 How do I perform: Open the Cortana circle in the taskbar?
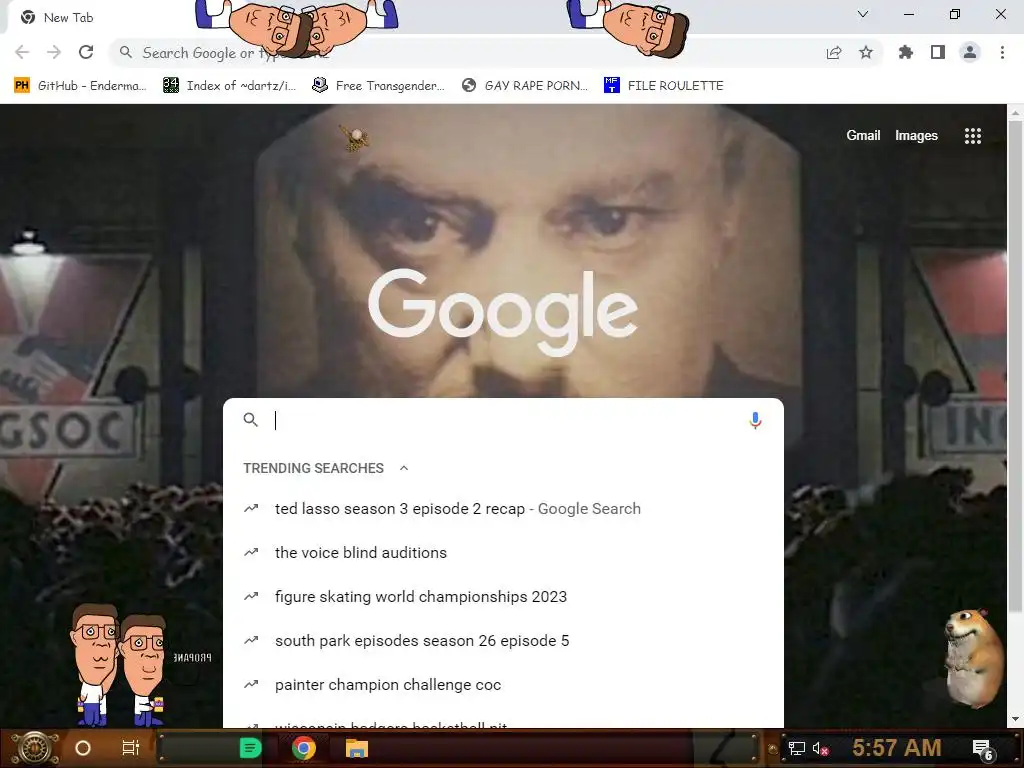[83, 748]
